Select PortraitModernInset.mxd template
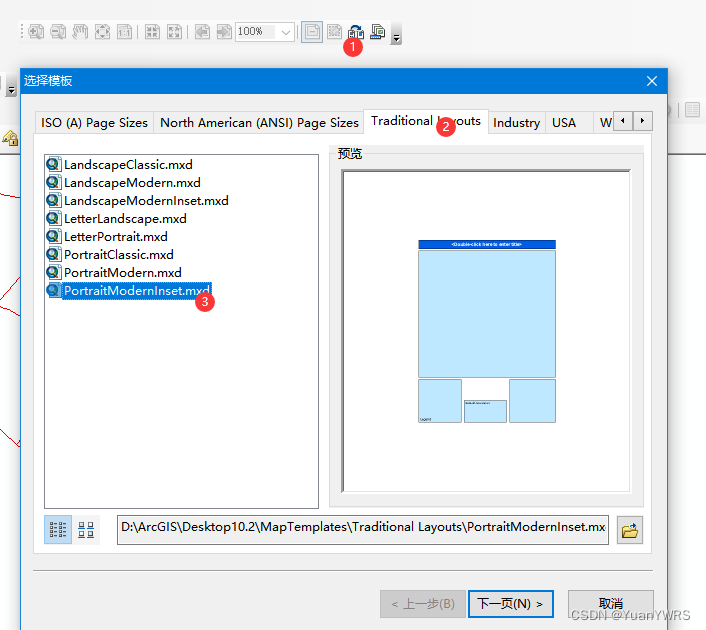This screenshot has width=706, height=630. [137, 290]
